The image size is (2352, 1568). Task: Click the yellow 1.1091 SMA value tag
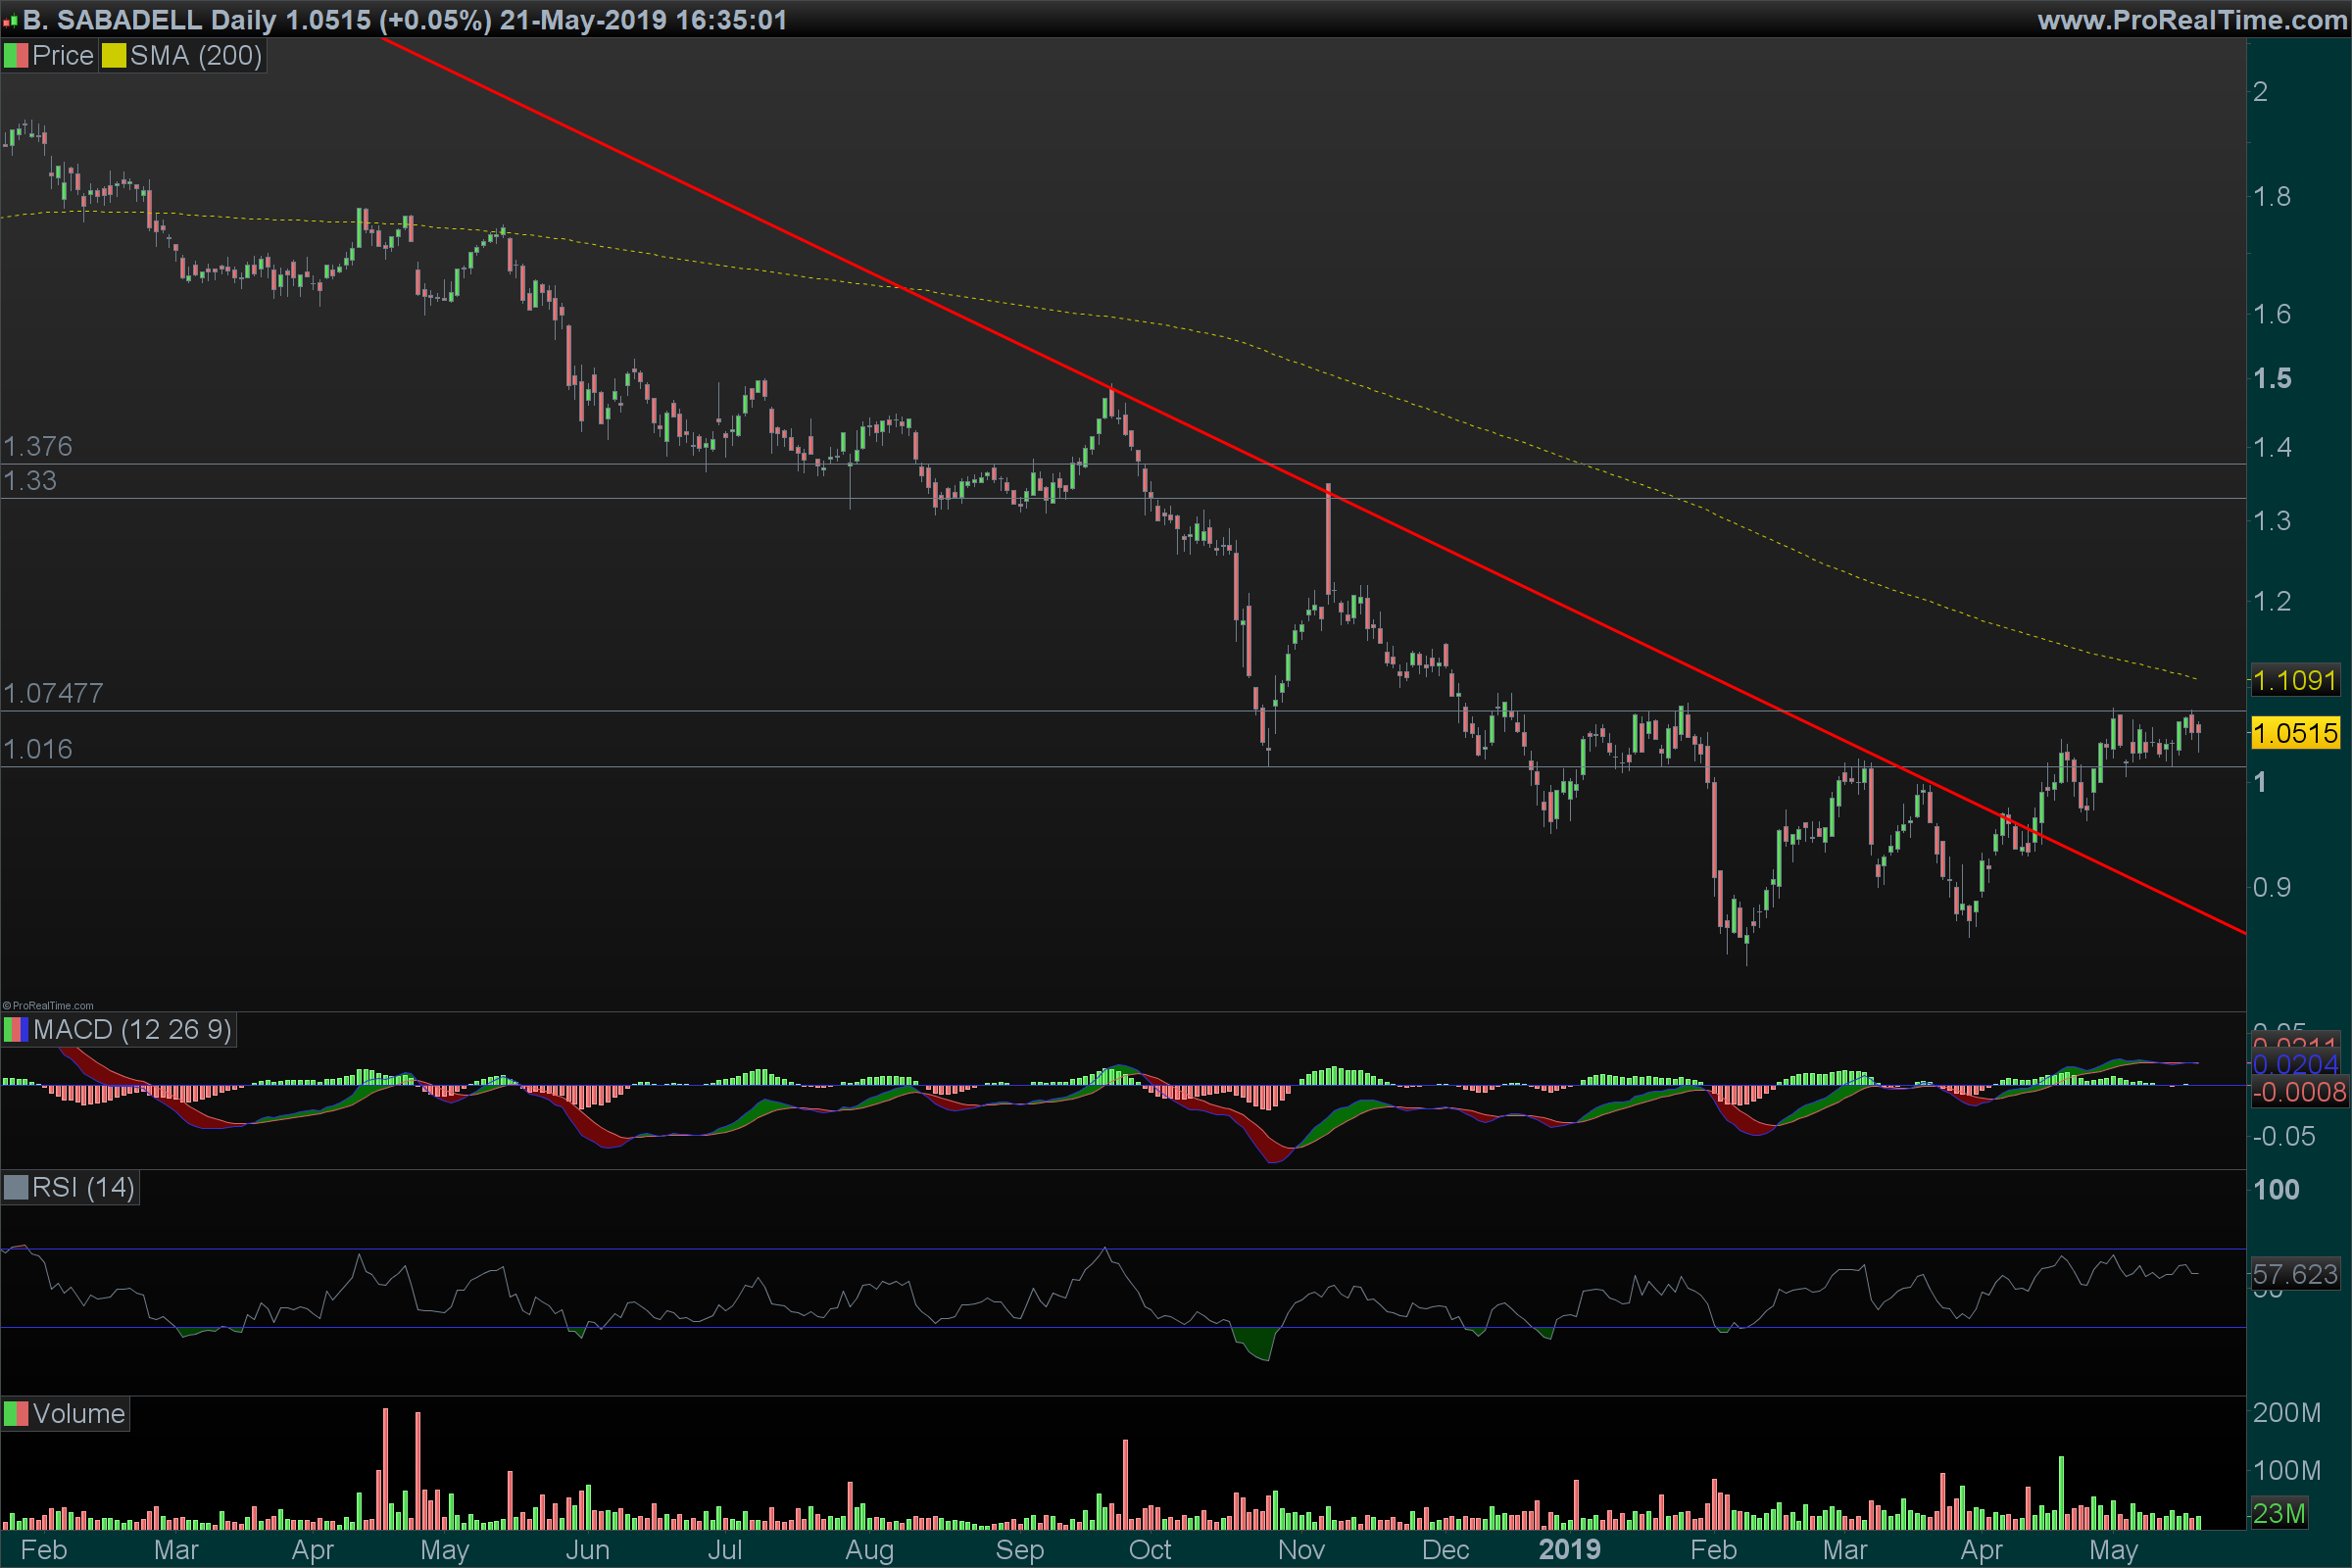(2294, 681)
